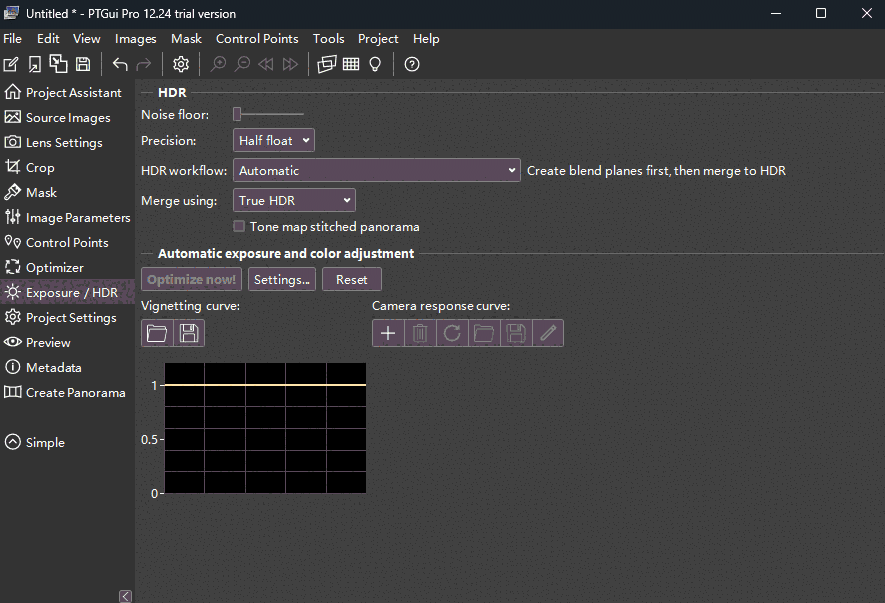Image resolution: width=885 pixels, height=603 pixels.
Task: Save project using the toolbar floppy disk icon
Action: click(83, 64)
